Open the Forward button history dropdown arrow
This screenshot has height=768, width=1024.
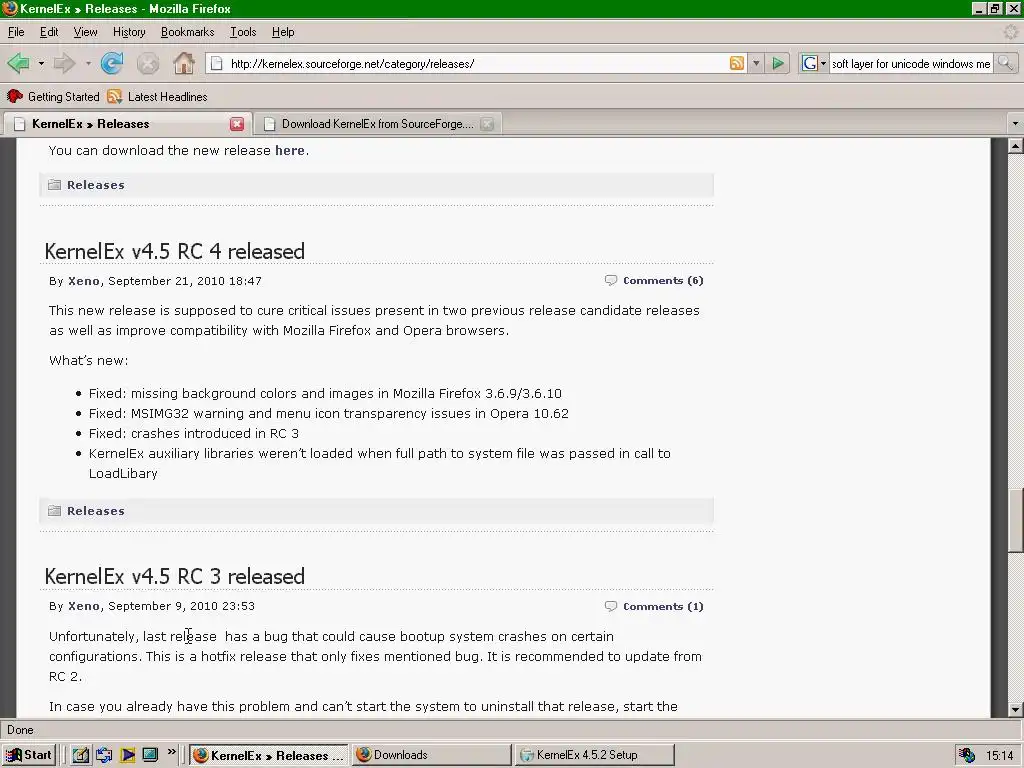tap(88, 63)
